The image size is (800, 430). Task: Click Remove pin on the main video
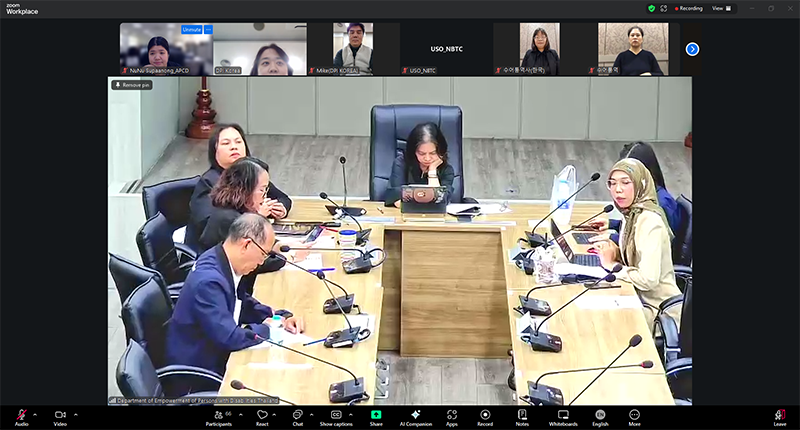click(x=132, y=85)
